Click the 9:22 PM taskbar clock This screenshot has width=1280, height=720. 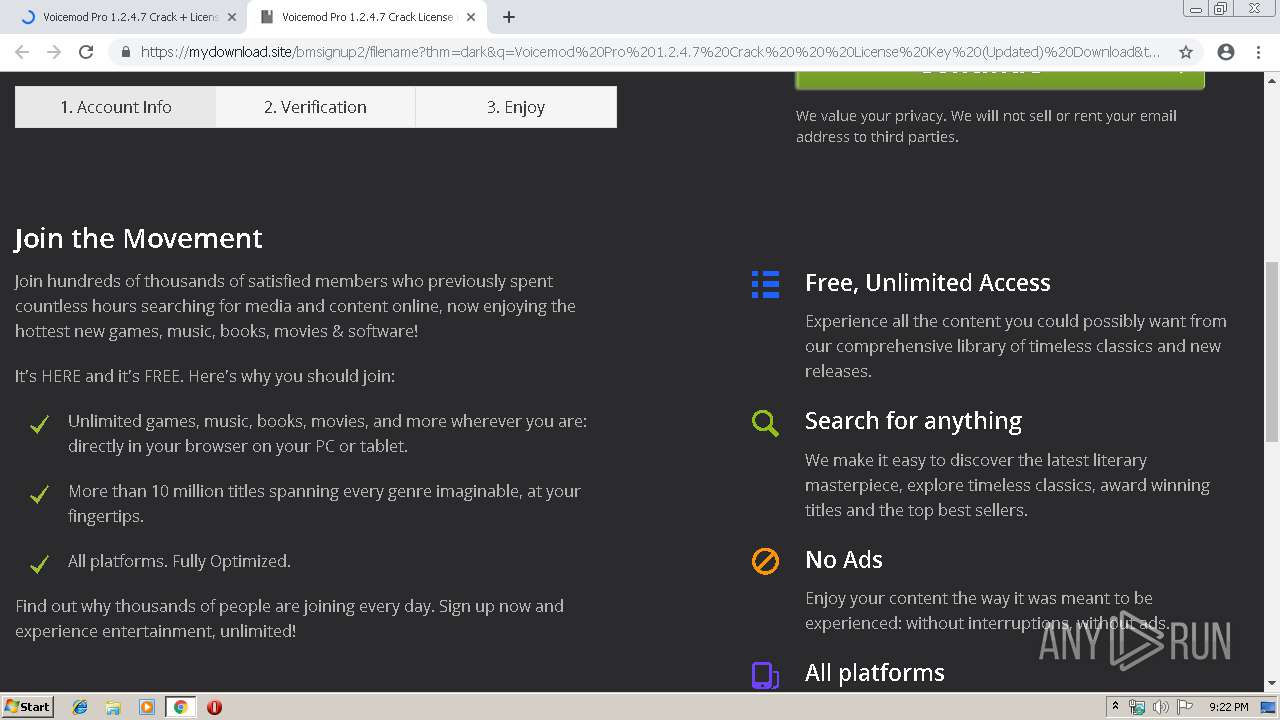pyautogui.click(x=1228, y=707)
